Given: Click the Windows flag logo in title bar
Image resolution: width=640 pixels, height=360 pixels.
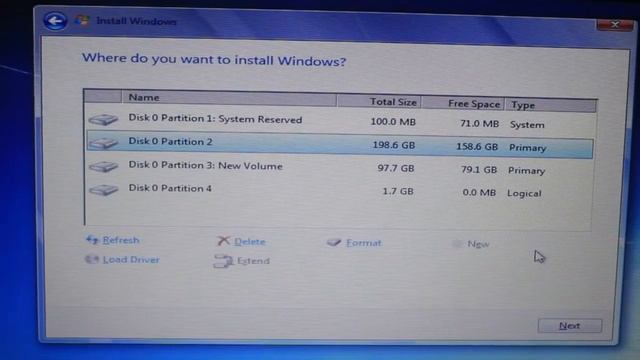Looking at the screenshot, I should coord(82,20).
